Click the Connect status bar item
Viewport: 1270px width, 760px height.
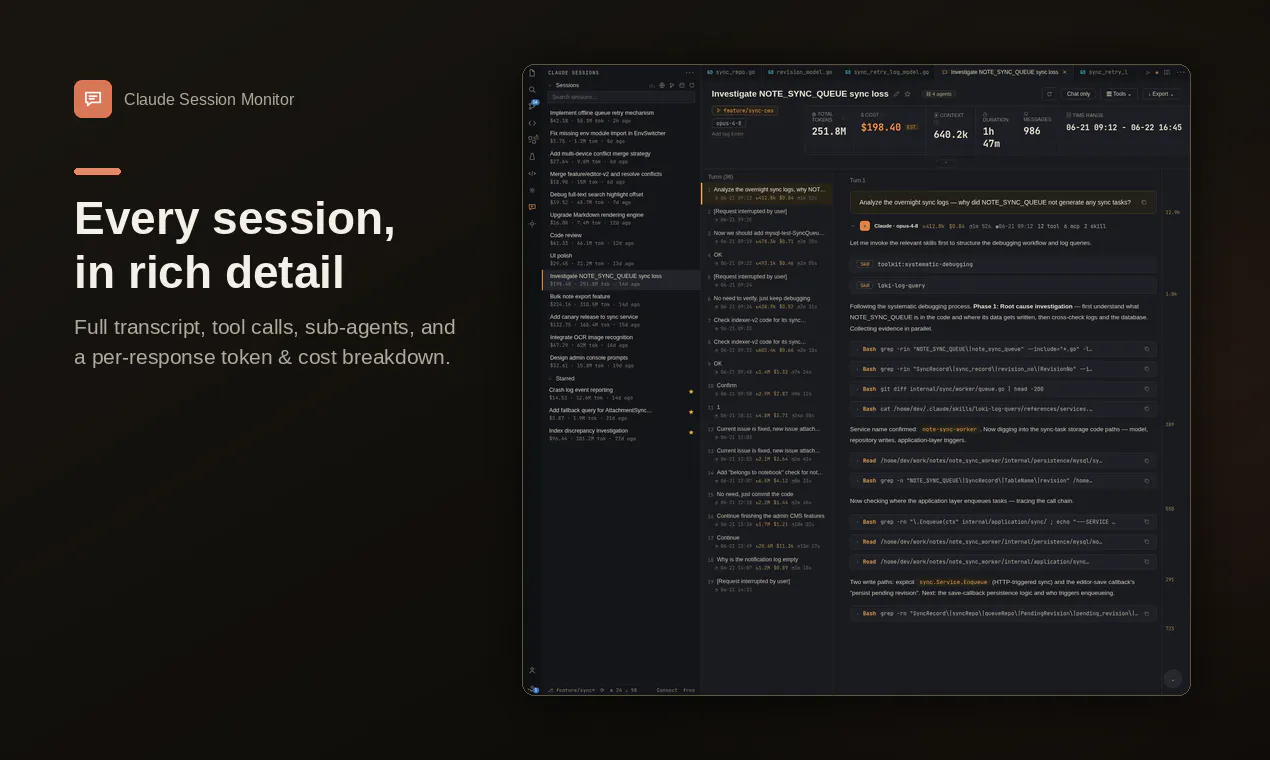(667, 690)
